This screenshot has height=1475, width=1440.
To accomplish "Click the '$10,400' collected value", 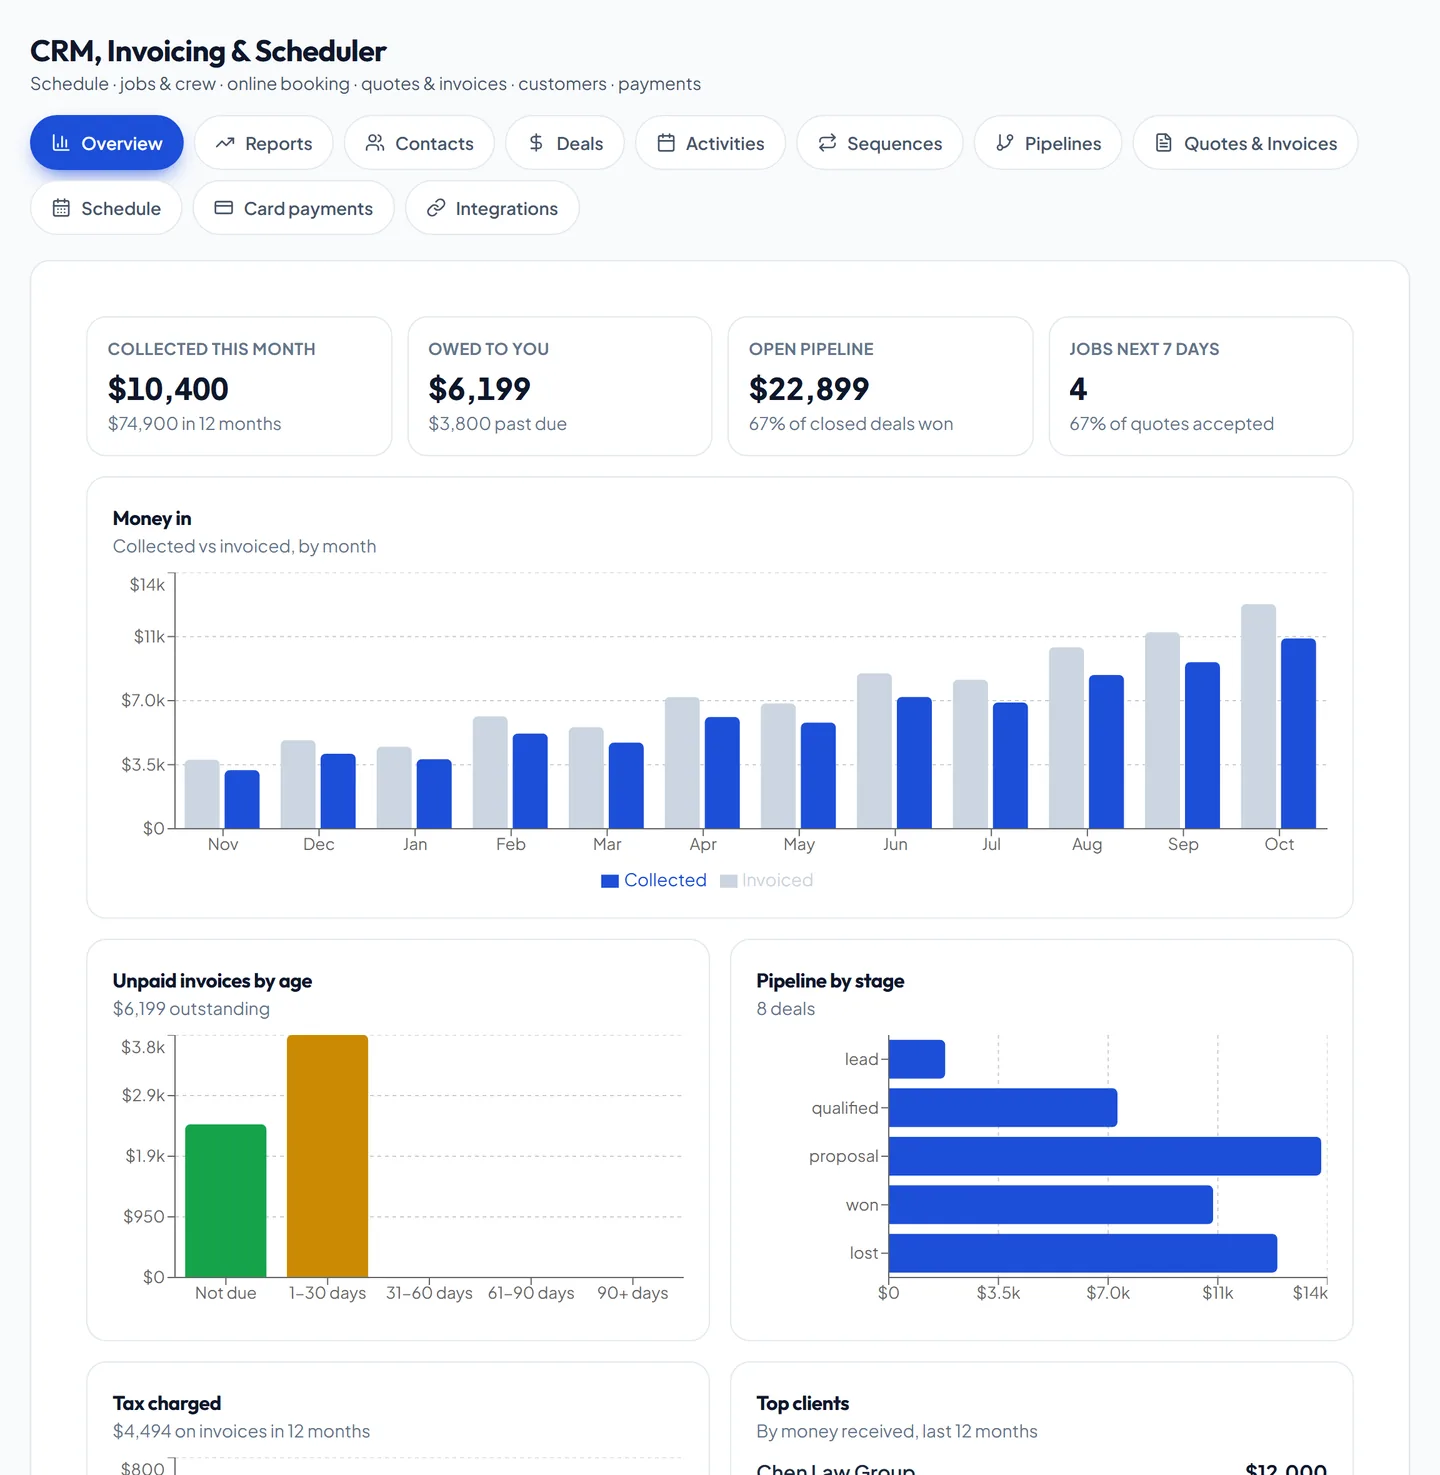I will [x=168, y=388].
